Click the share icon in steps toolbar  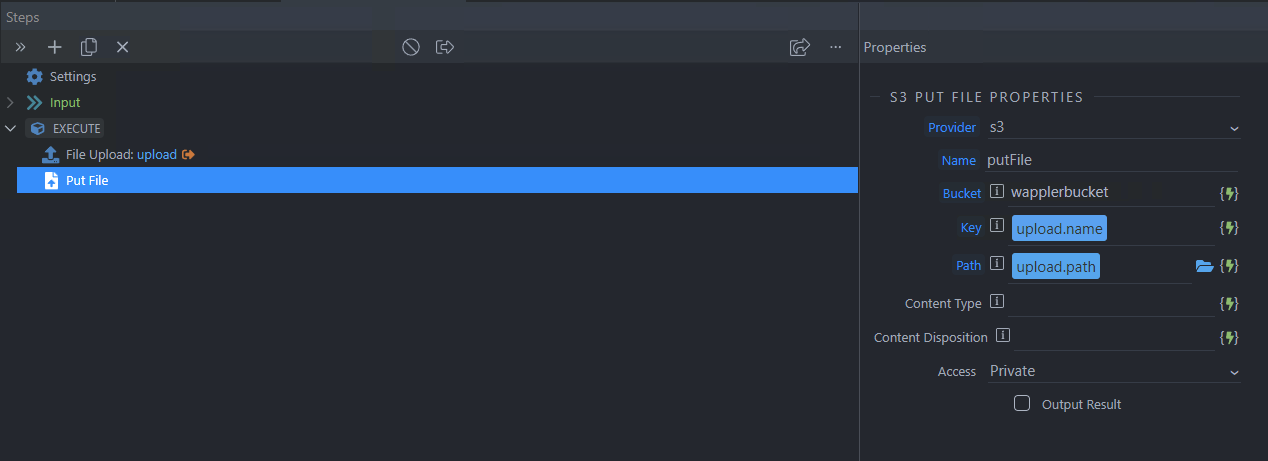(x=799, y=47)
